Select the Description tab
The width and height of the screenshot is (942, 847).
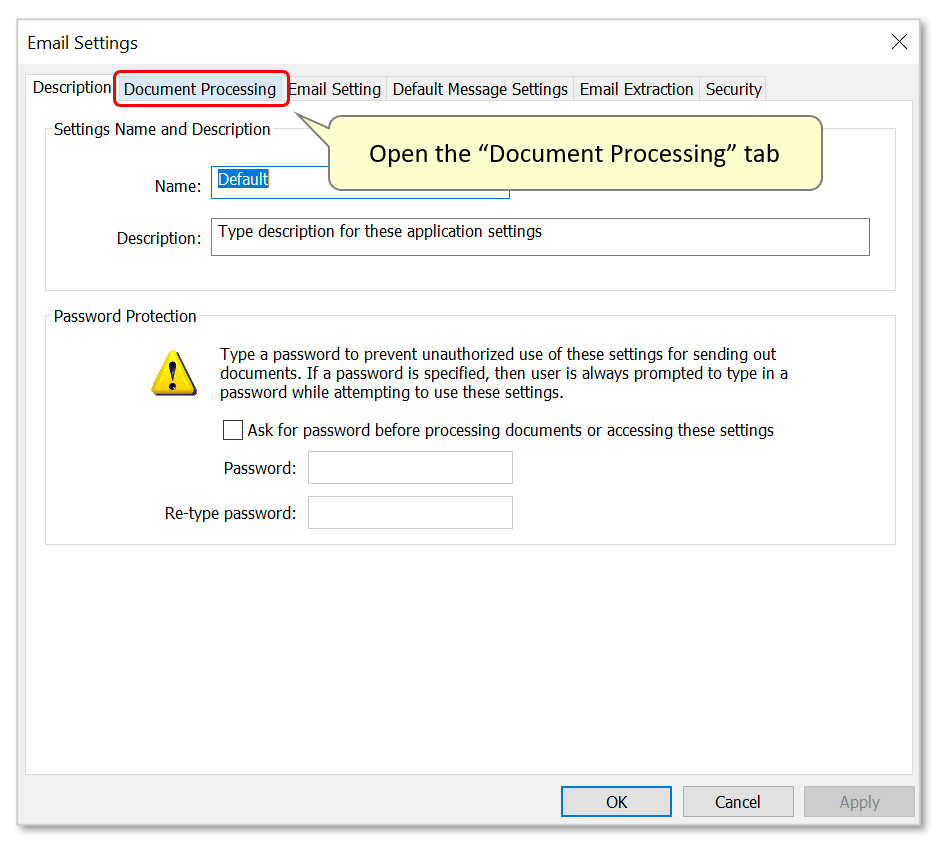[x=71, y=87]
